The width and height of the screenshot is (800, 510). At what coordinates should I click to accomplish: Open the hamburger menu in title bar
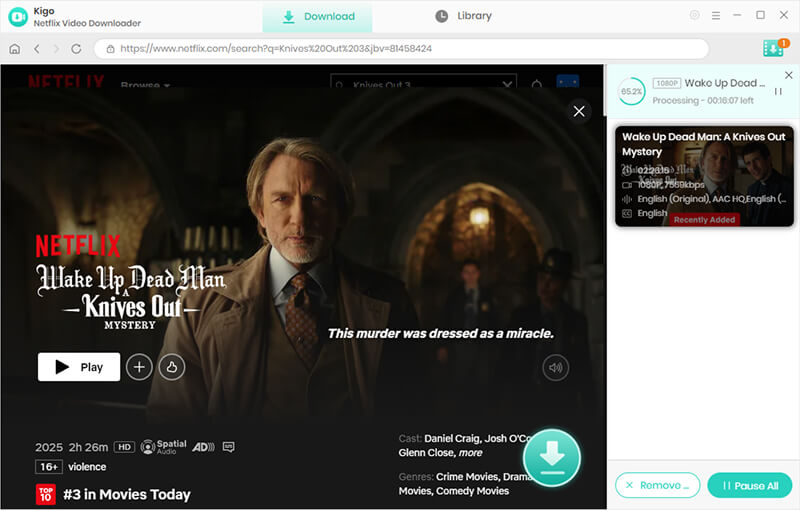716,16
